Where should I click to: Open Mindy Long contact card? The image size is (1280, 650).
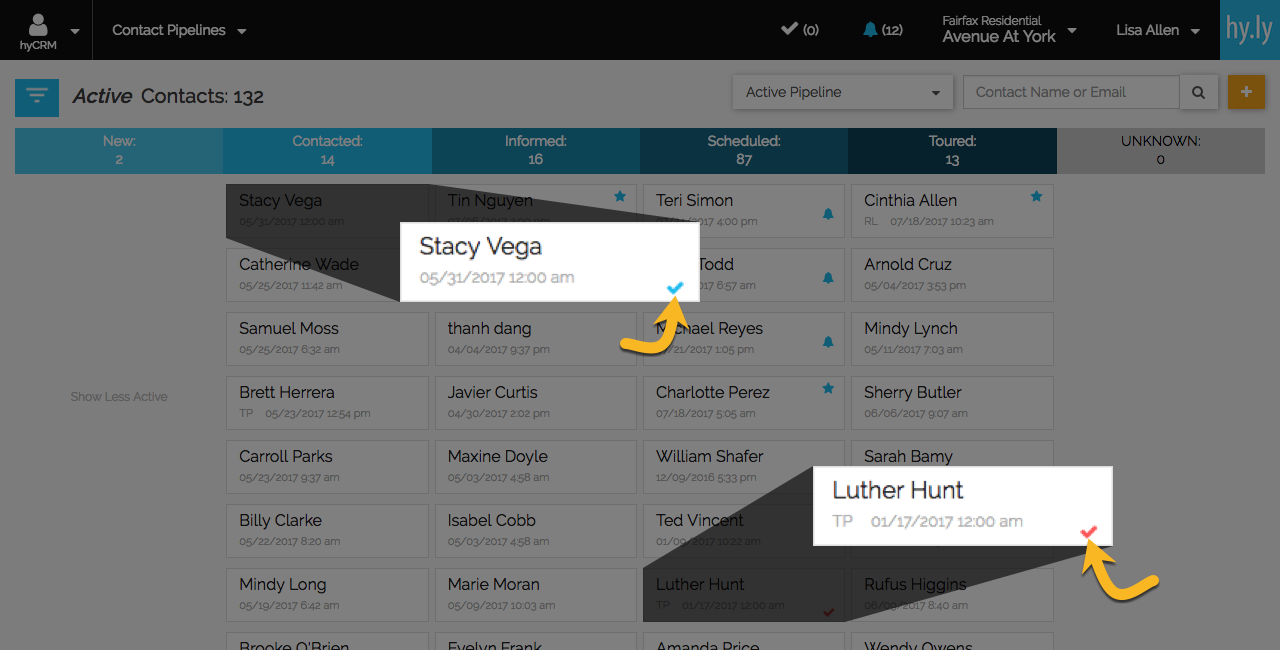327,594
